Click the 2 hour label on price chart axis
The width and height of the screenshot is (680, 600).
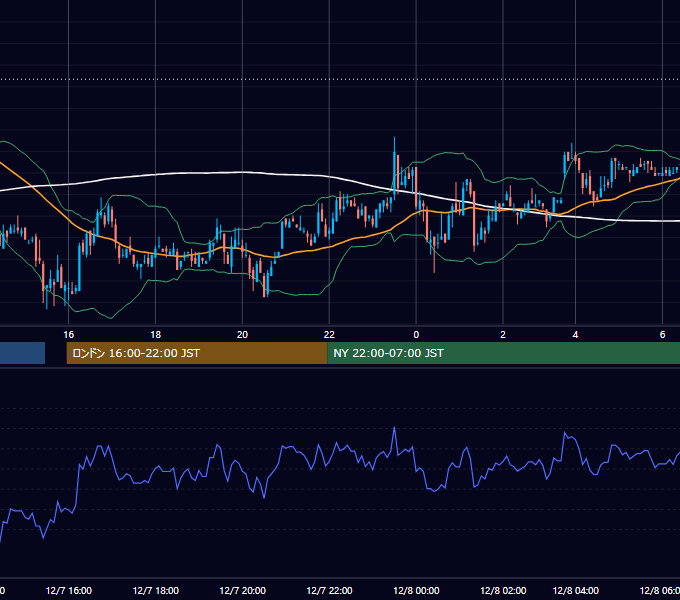[x=503, y=335]
